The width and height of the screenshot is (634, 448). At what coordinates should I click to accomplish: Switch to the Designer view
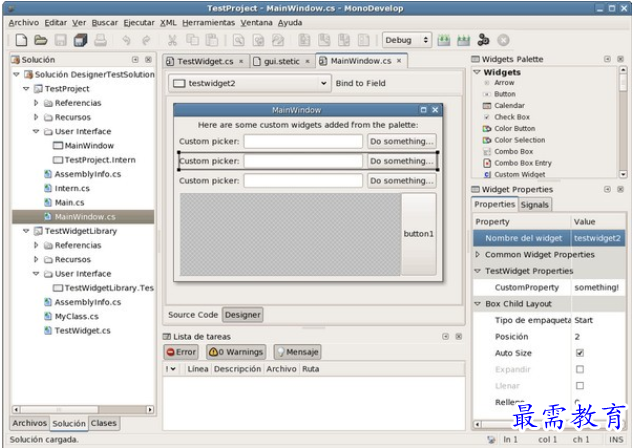[243, 315]
